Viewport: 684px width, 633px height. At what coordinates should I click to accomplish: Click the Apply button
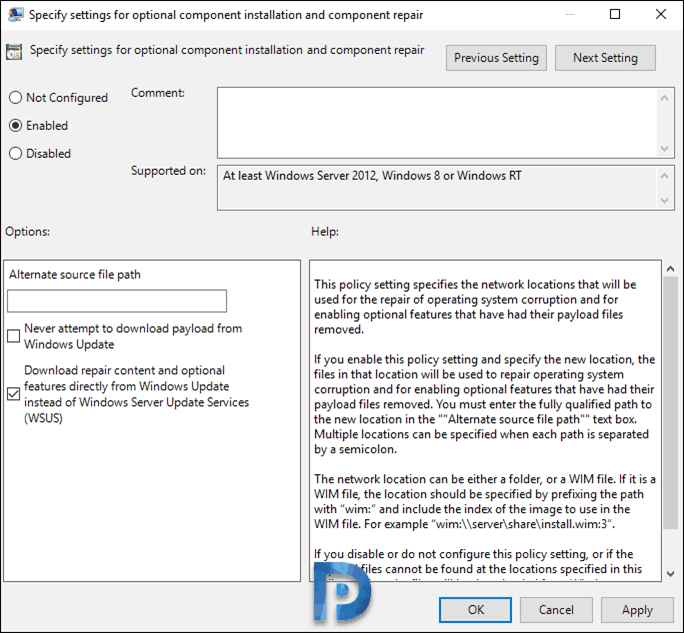tap(637, 609)
